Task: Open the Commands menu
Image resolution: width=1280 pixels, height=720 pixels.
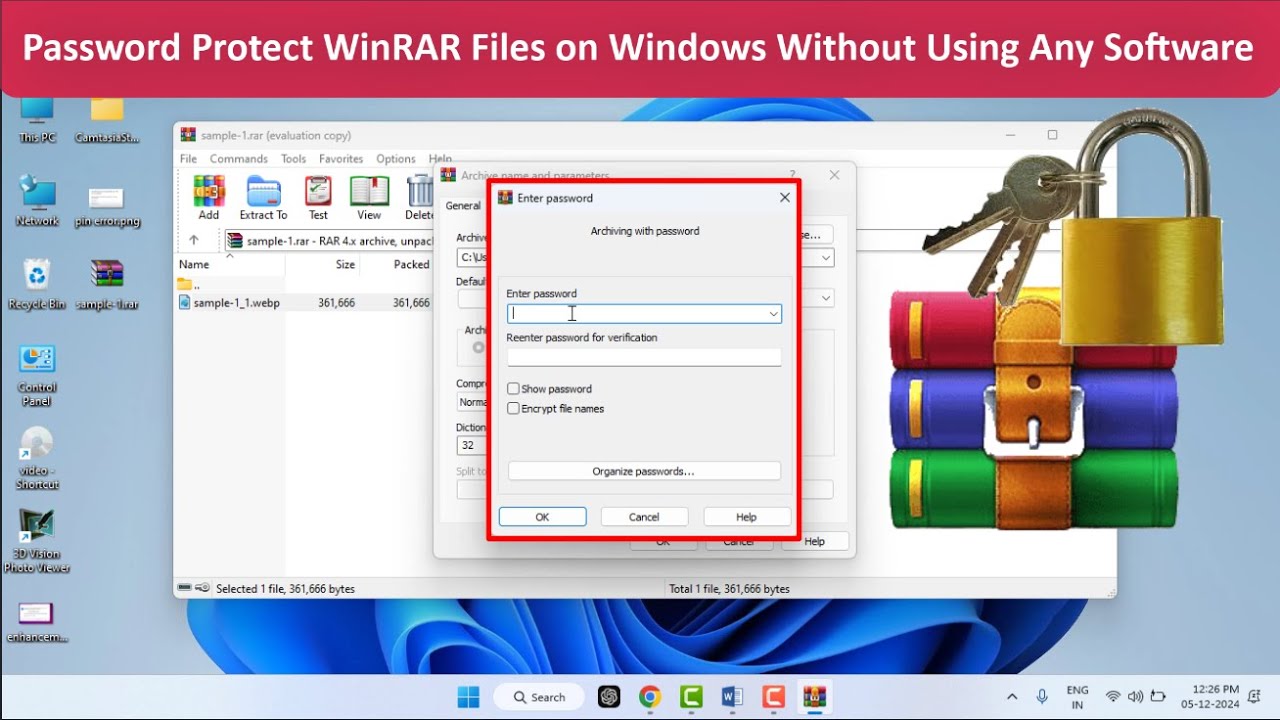Action: 239,159
